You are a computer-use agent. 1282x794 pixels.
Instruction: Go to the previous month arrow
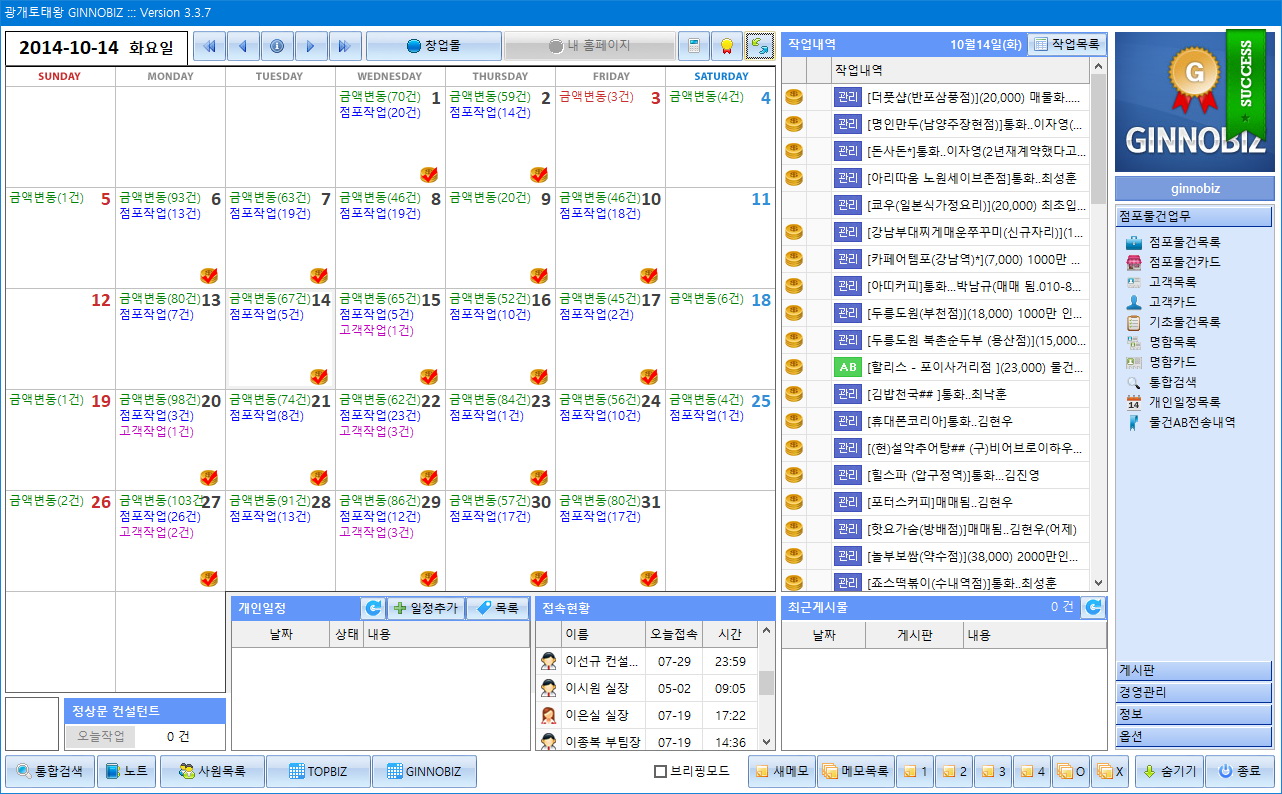(x=243, y=46)
